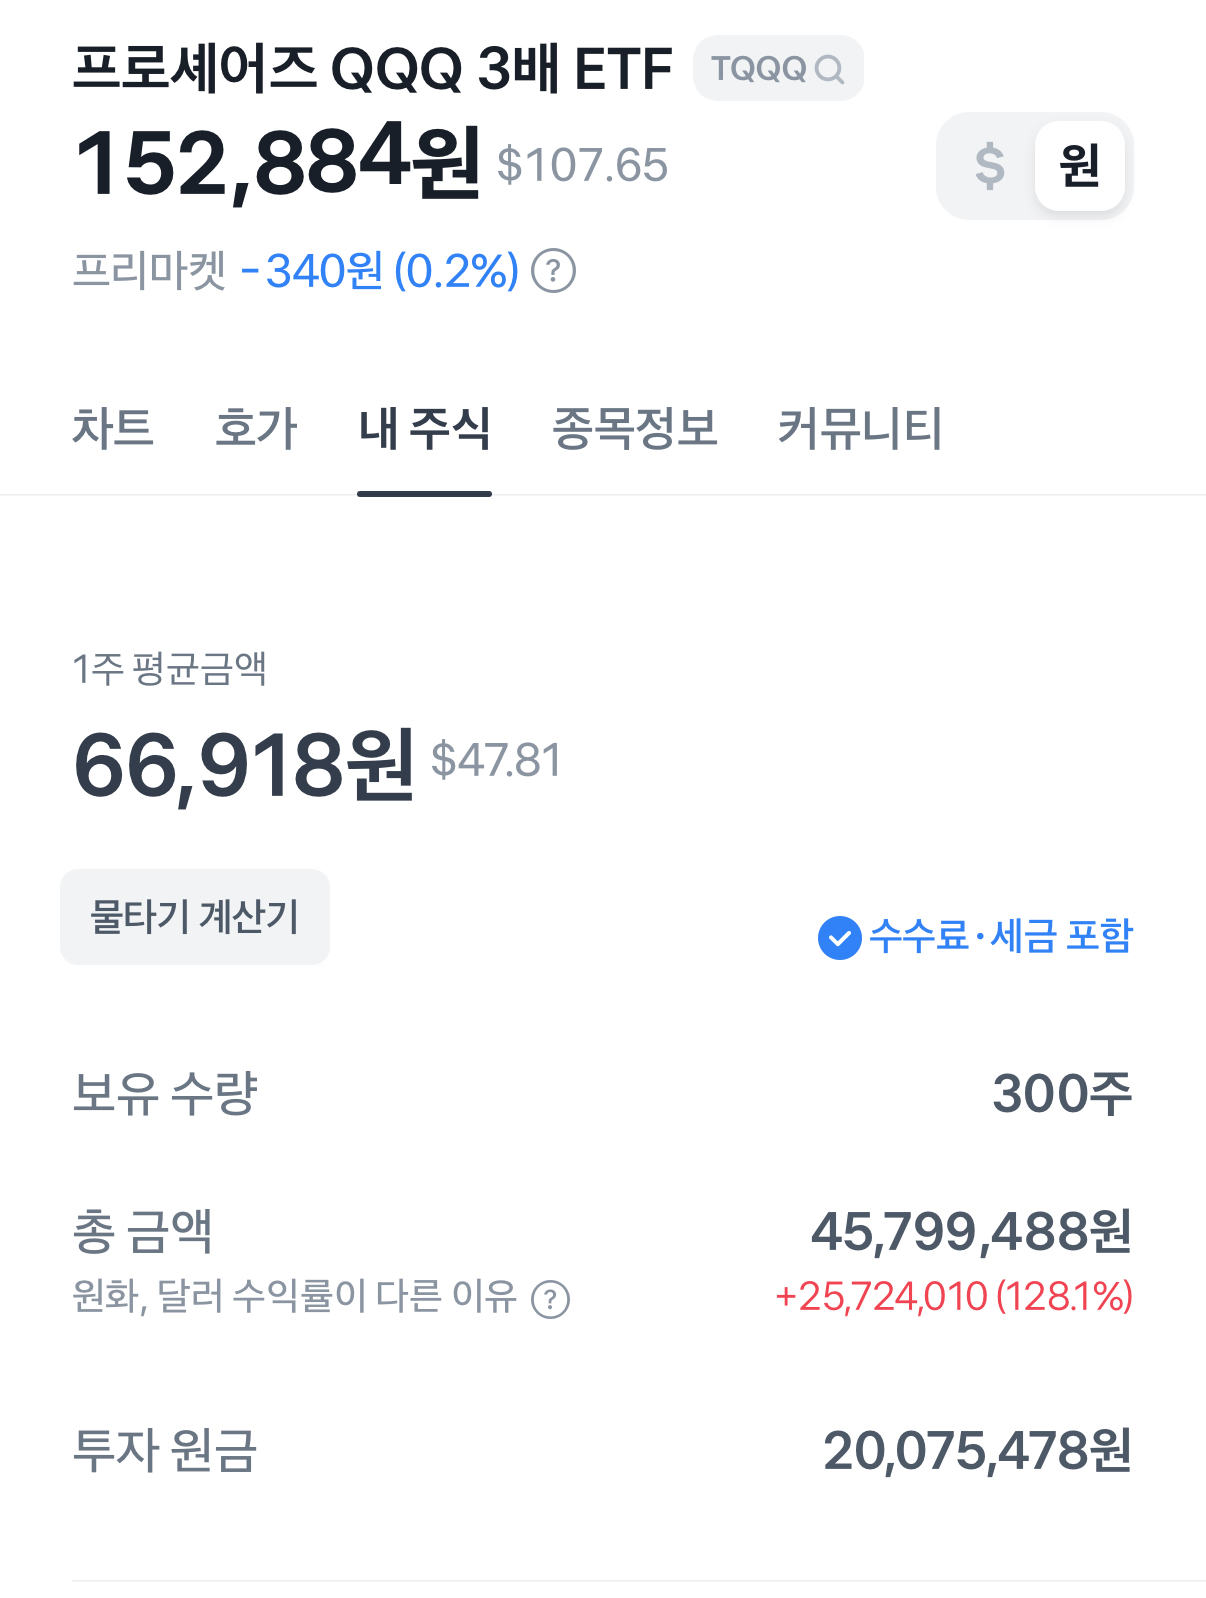Select the 내 주식 tab
The width and height of the screenshot is (1206, 1598).
point(424,428)
